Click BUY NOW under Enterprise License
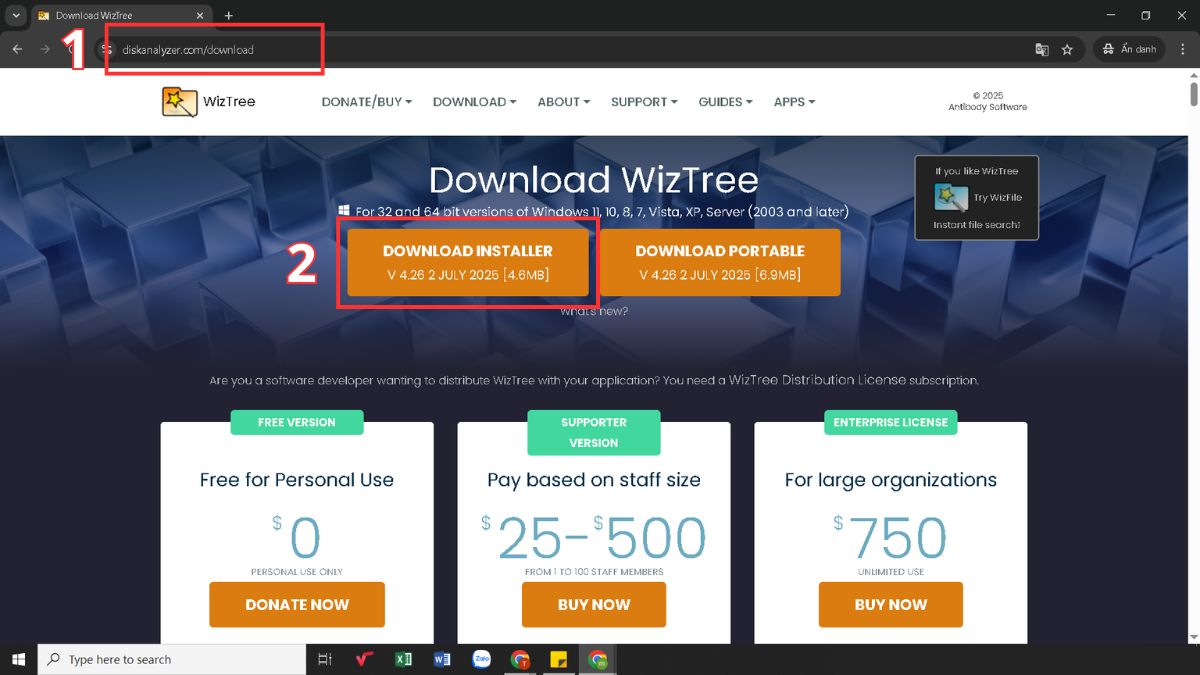Image resolution: width=1200 pixels, height=675 pixels. 891,604
